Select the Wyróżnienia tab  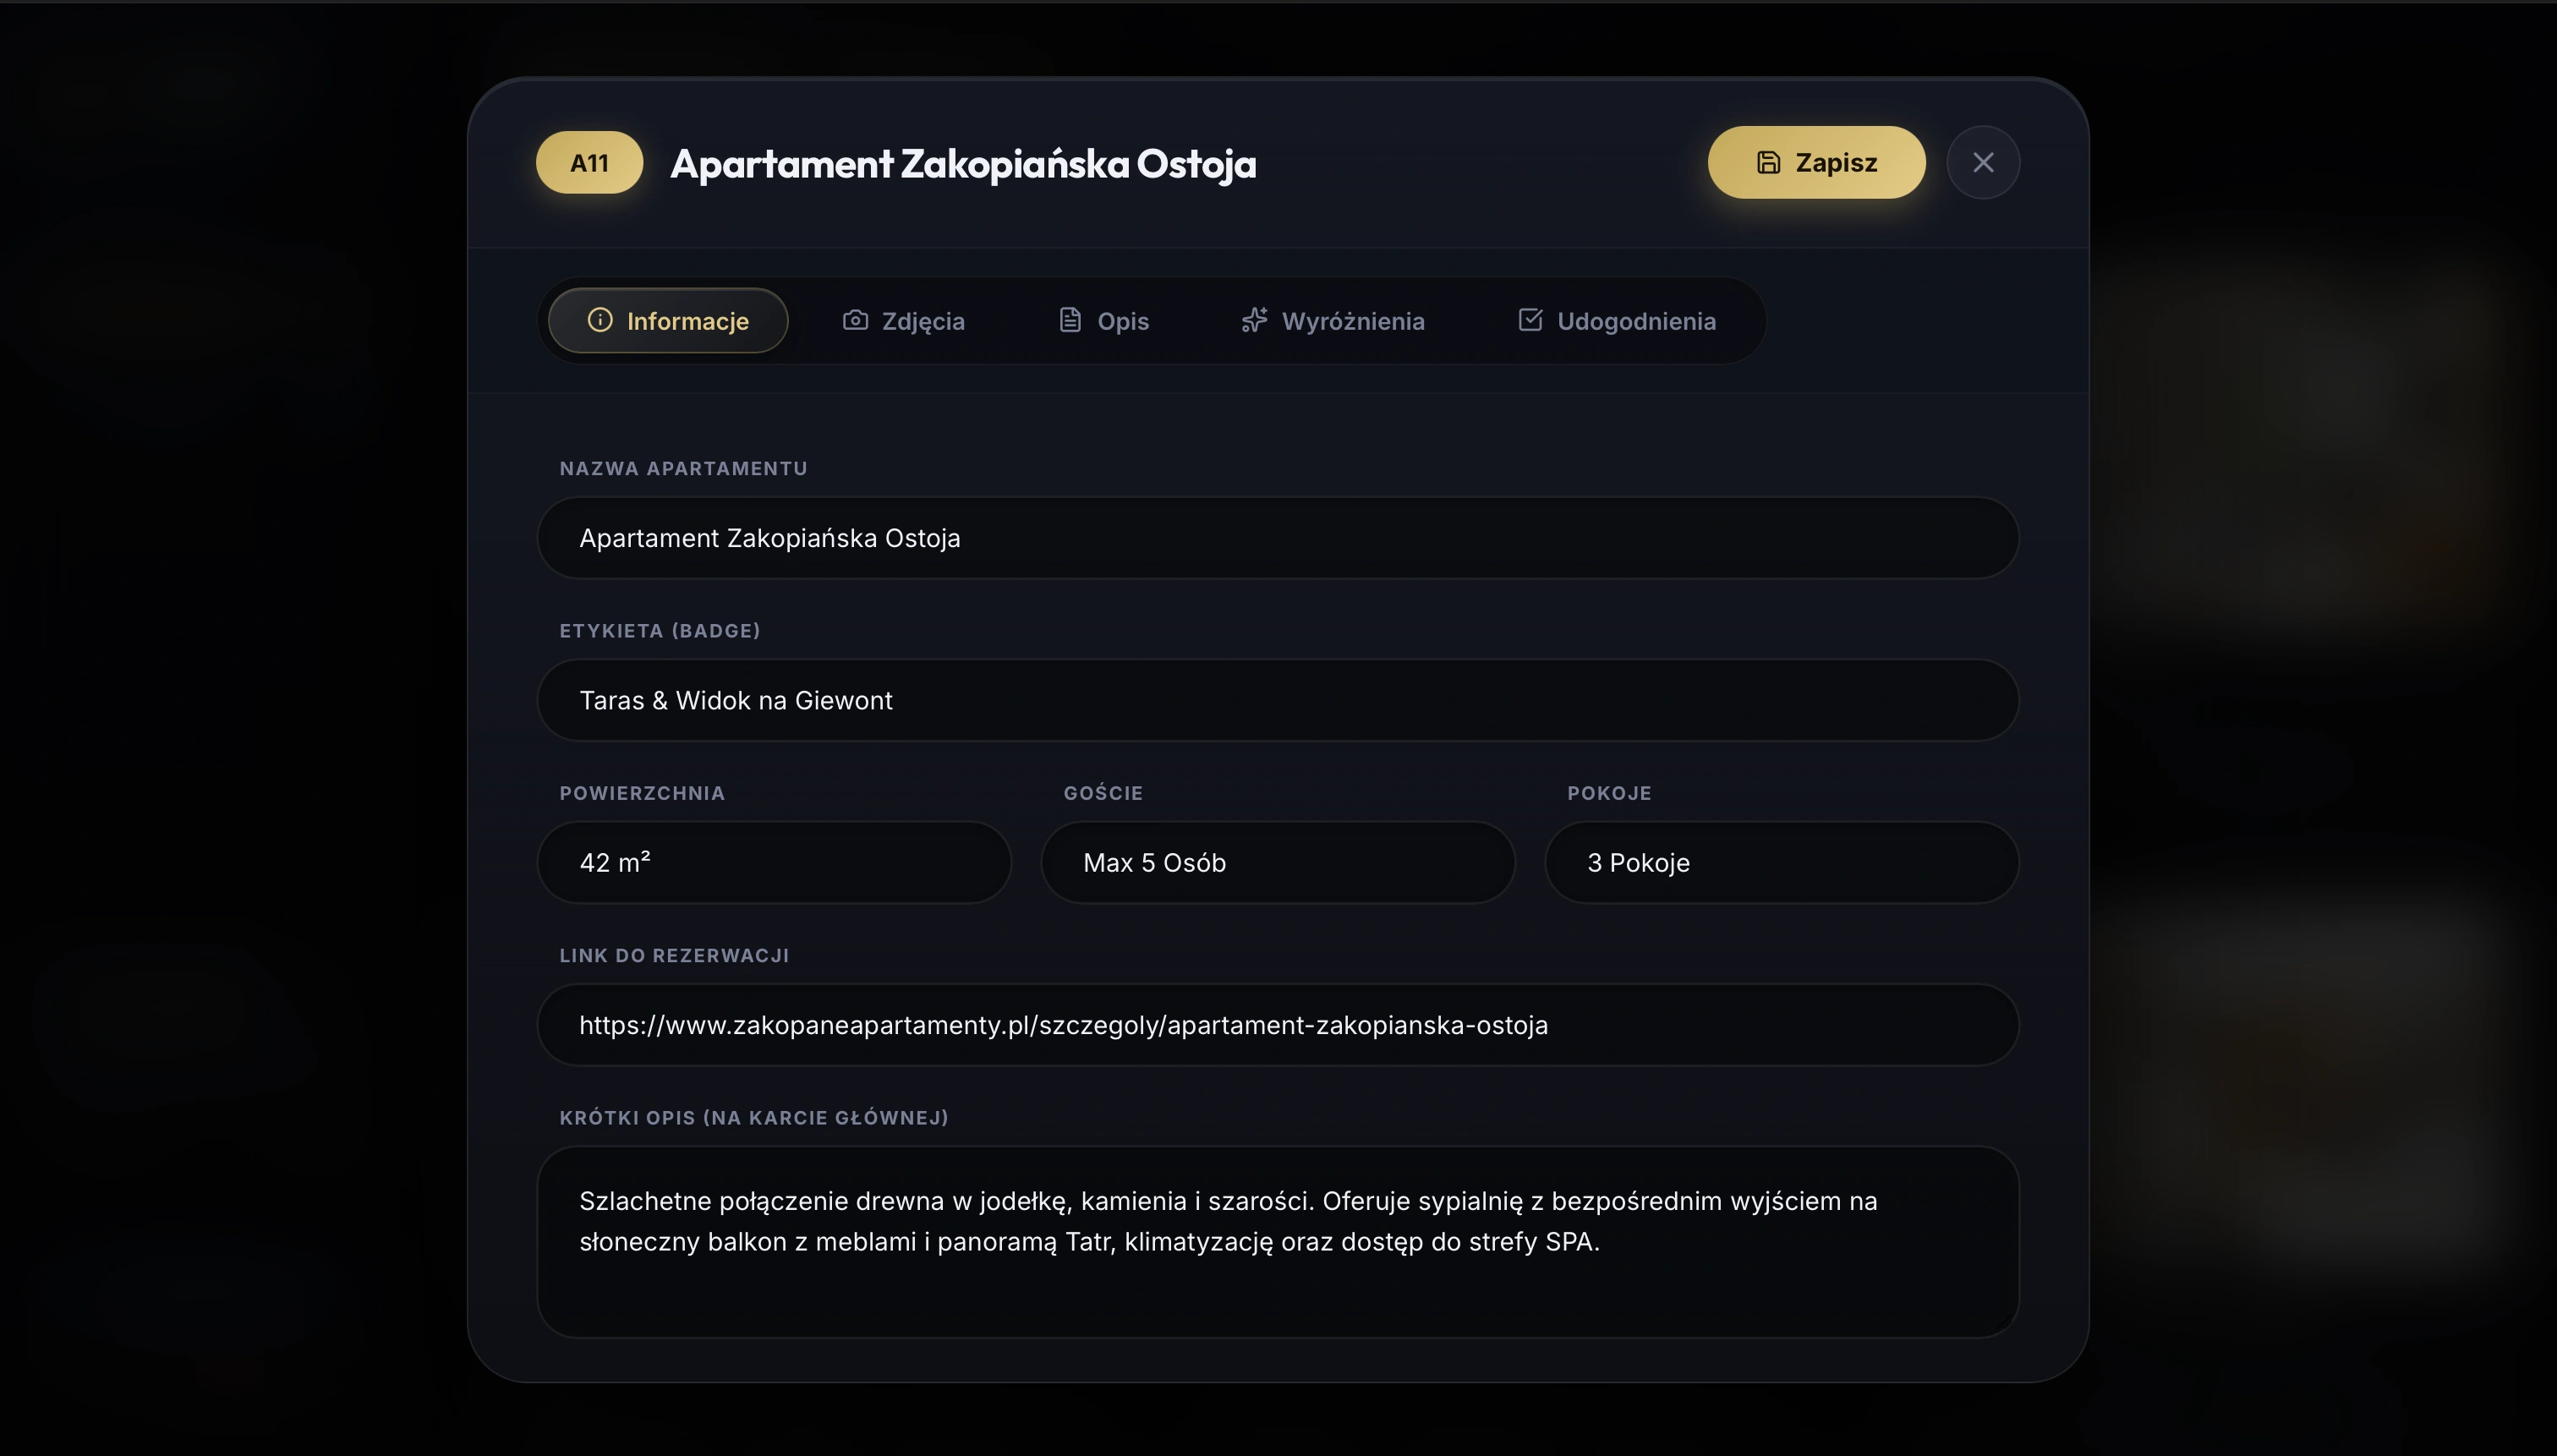(1333, 321)
